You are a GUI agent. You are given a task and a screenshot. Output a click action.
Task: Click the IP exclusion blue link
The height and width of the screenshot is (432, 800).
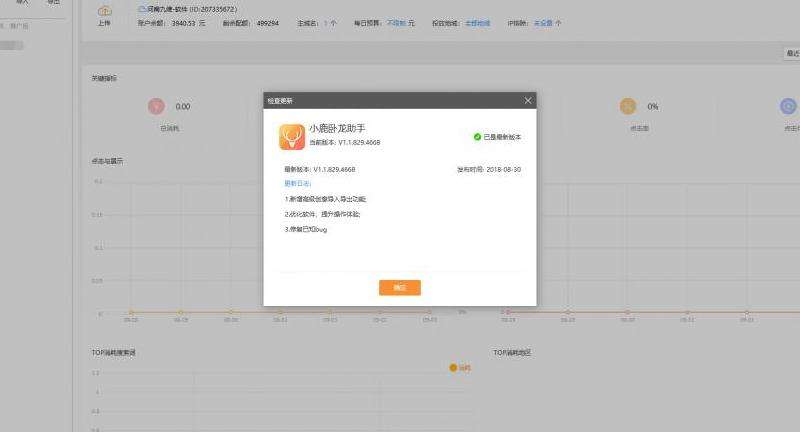coord(543,23)
